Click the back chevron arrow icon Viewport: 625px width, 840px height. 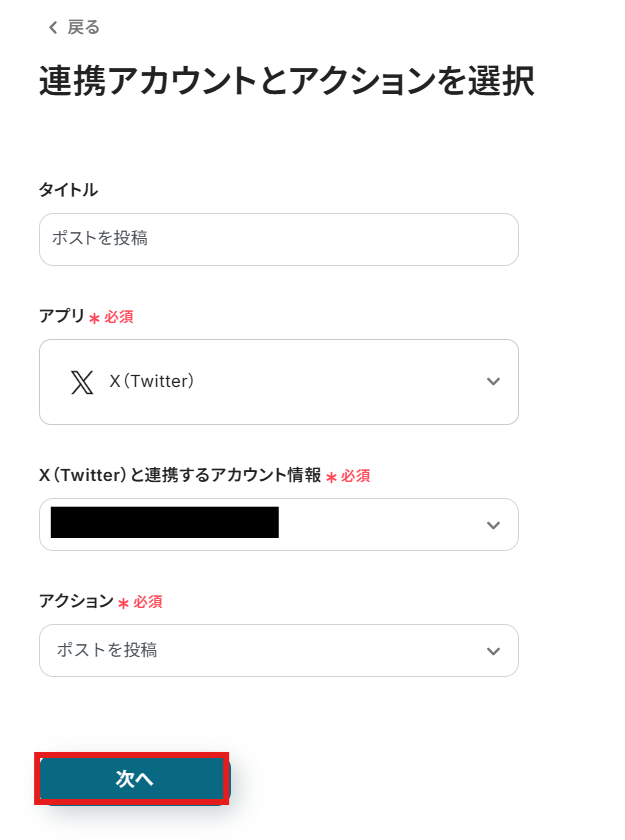pyautogui.click(x=53, y=28)
